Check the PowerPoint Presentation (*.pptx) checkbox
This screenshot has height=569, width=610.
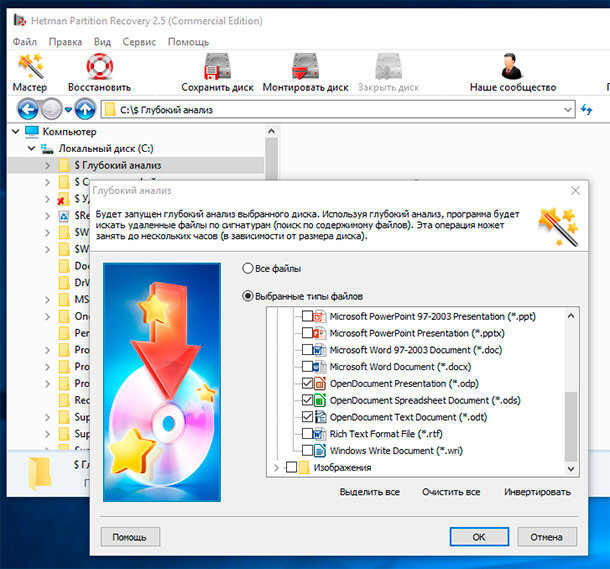pyautogui.click(x=307, y=333)
